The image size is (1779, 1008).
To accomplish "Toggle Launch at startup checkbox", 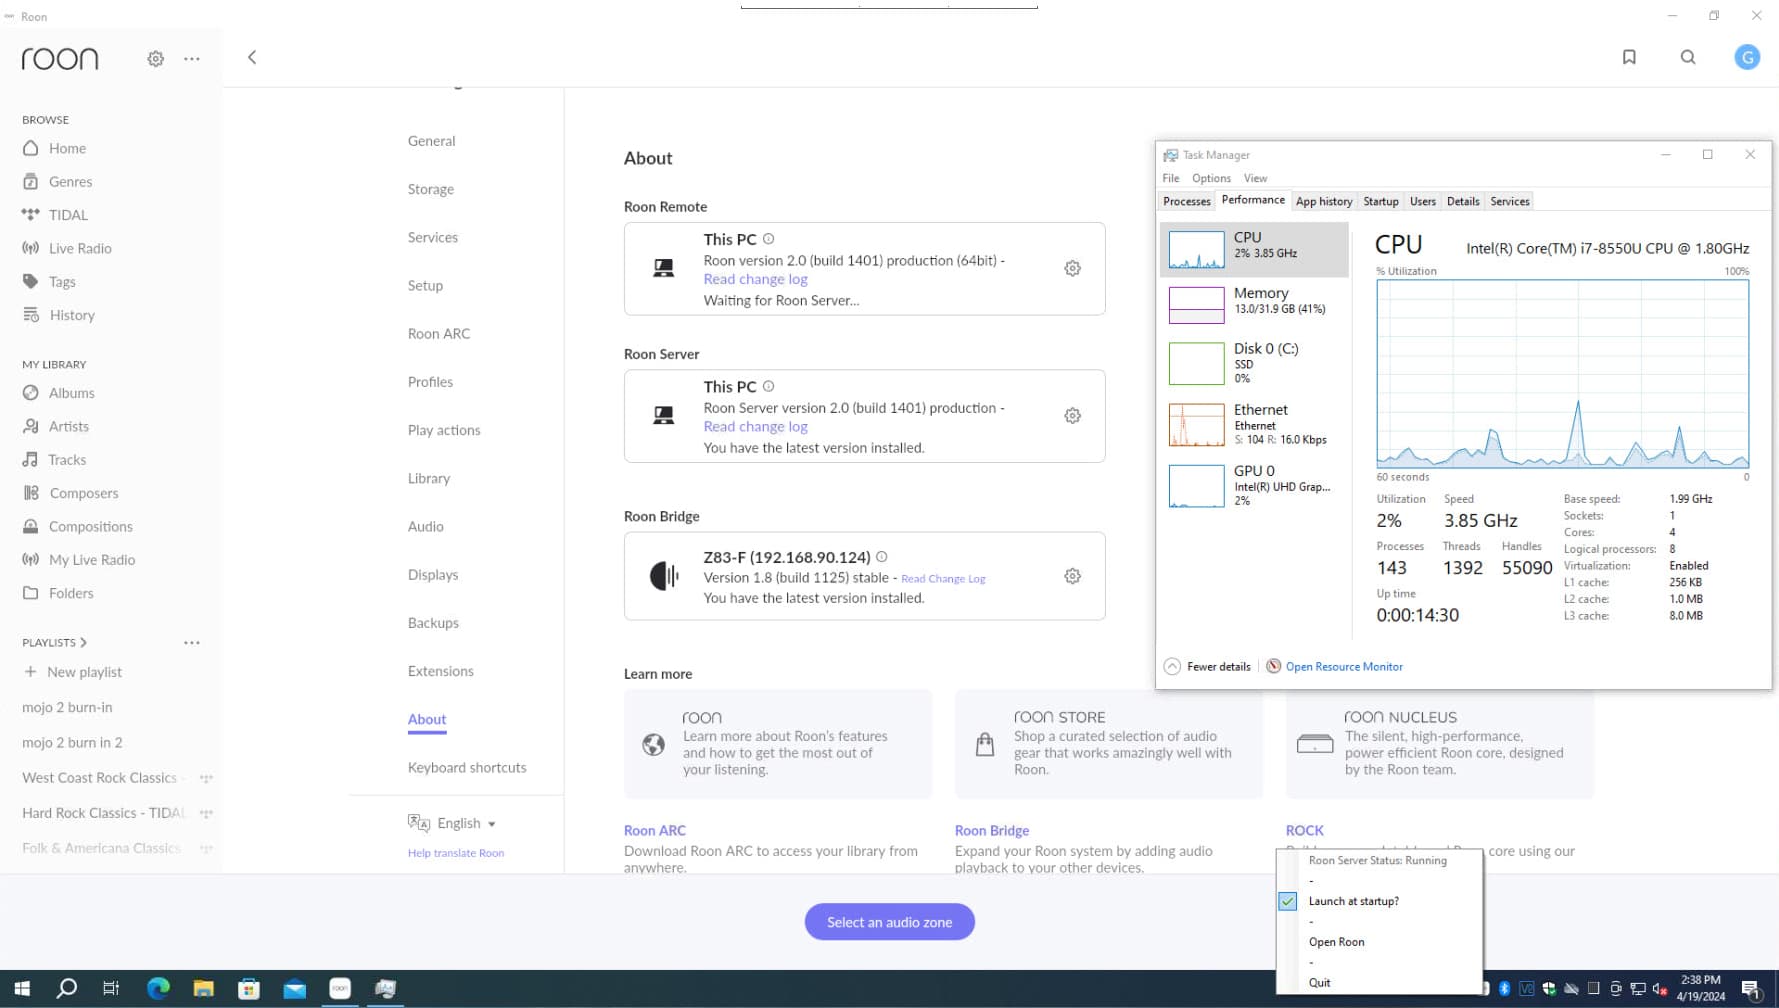I will [1287, 901].
